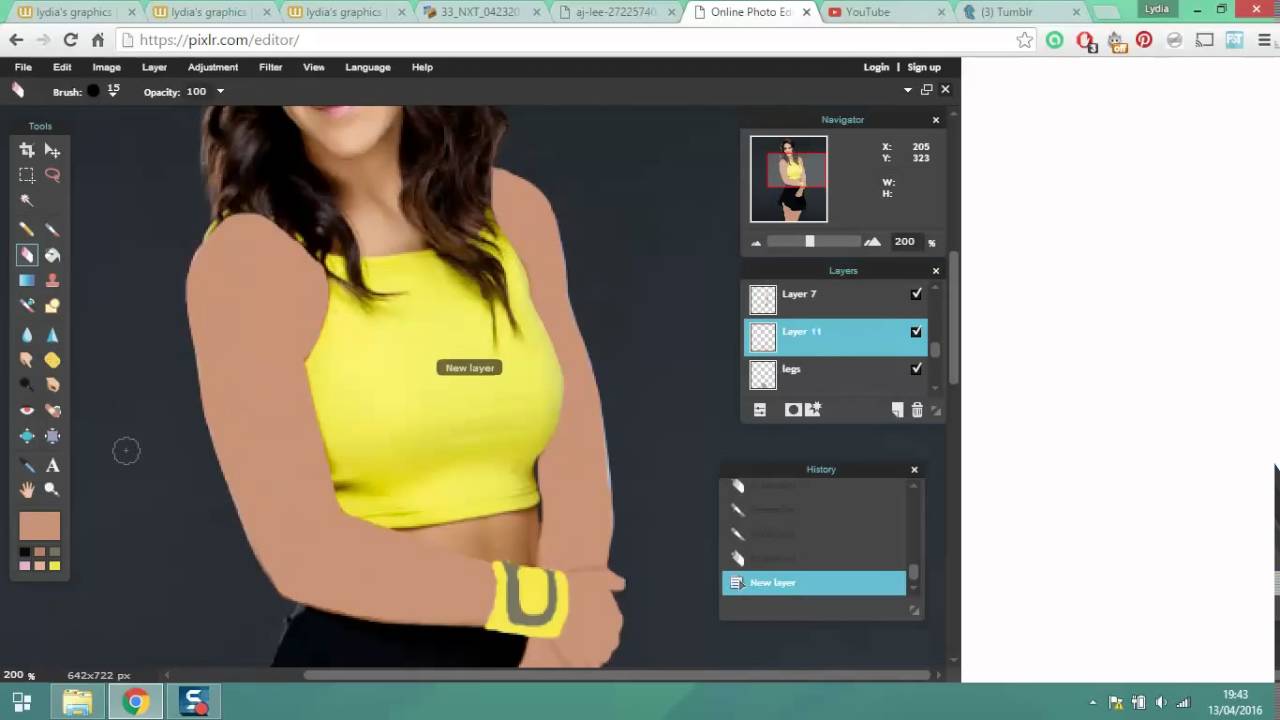Click the Login link
Viewport: 1280px width, 720px height.
point(876,67)
